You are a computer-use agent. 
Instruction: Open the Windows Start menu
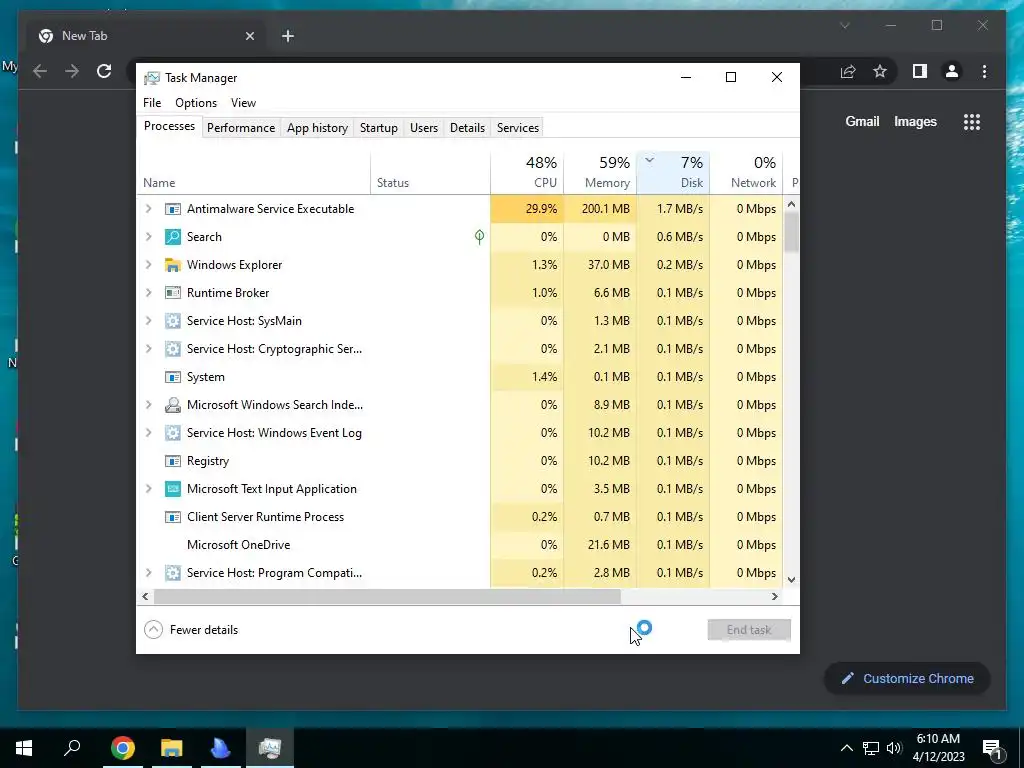pos(24,748)
